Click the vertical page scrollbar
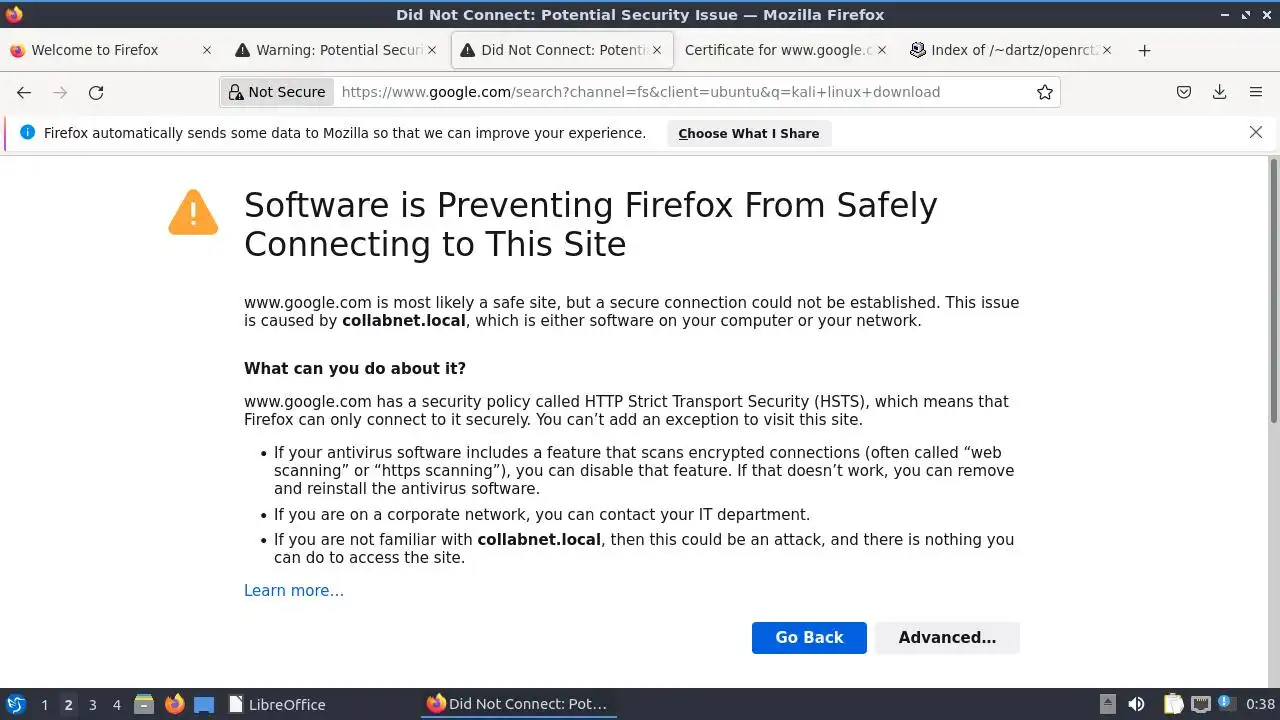 coord(1273,290)
